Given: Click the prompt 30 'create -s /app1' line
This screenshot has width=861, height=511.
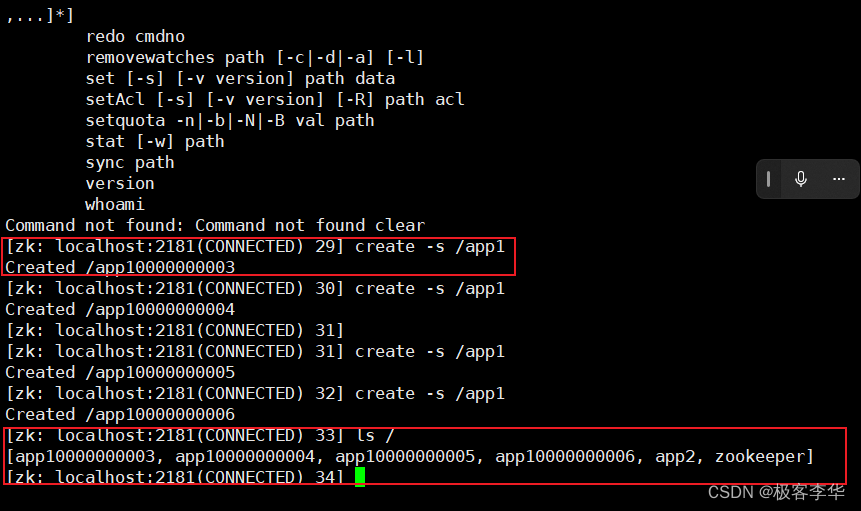Looking at the screenshot, I should click(255, 289).
